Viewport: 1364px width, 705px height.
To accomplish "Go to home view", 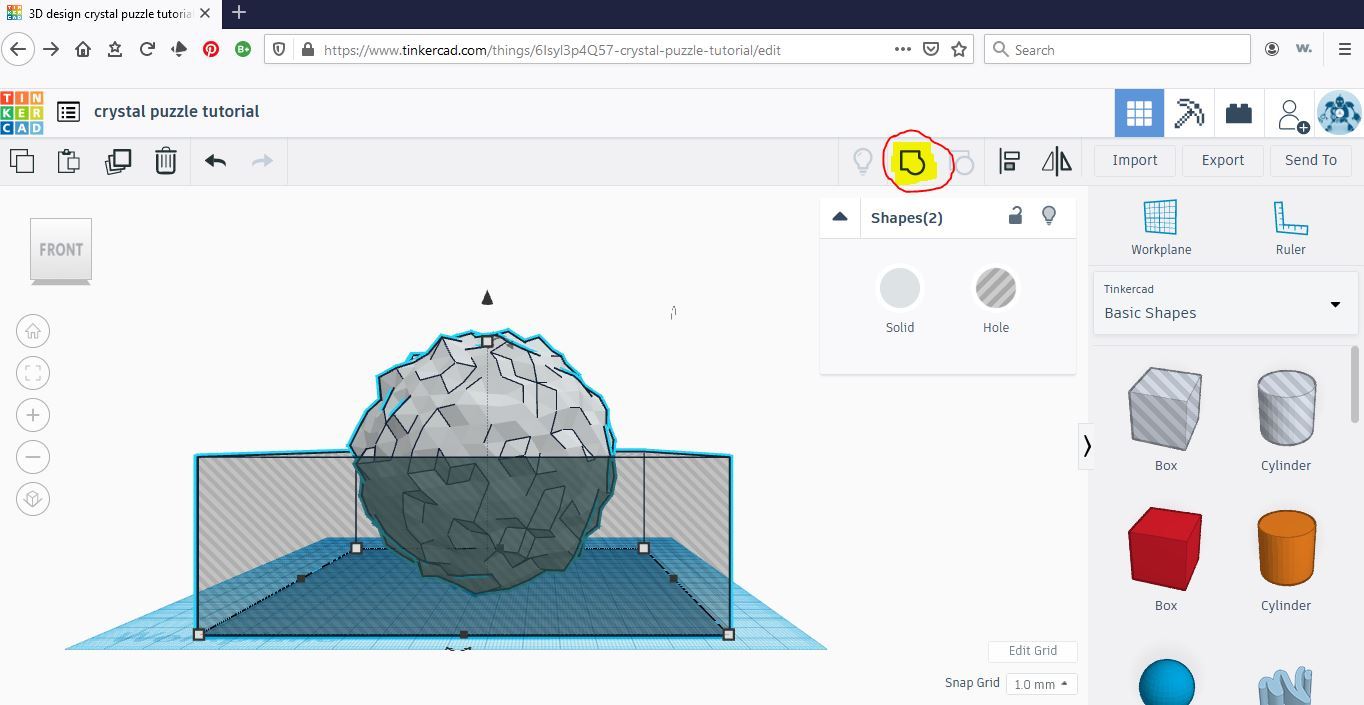I will pos(33,331).
